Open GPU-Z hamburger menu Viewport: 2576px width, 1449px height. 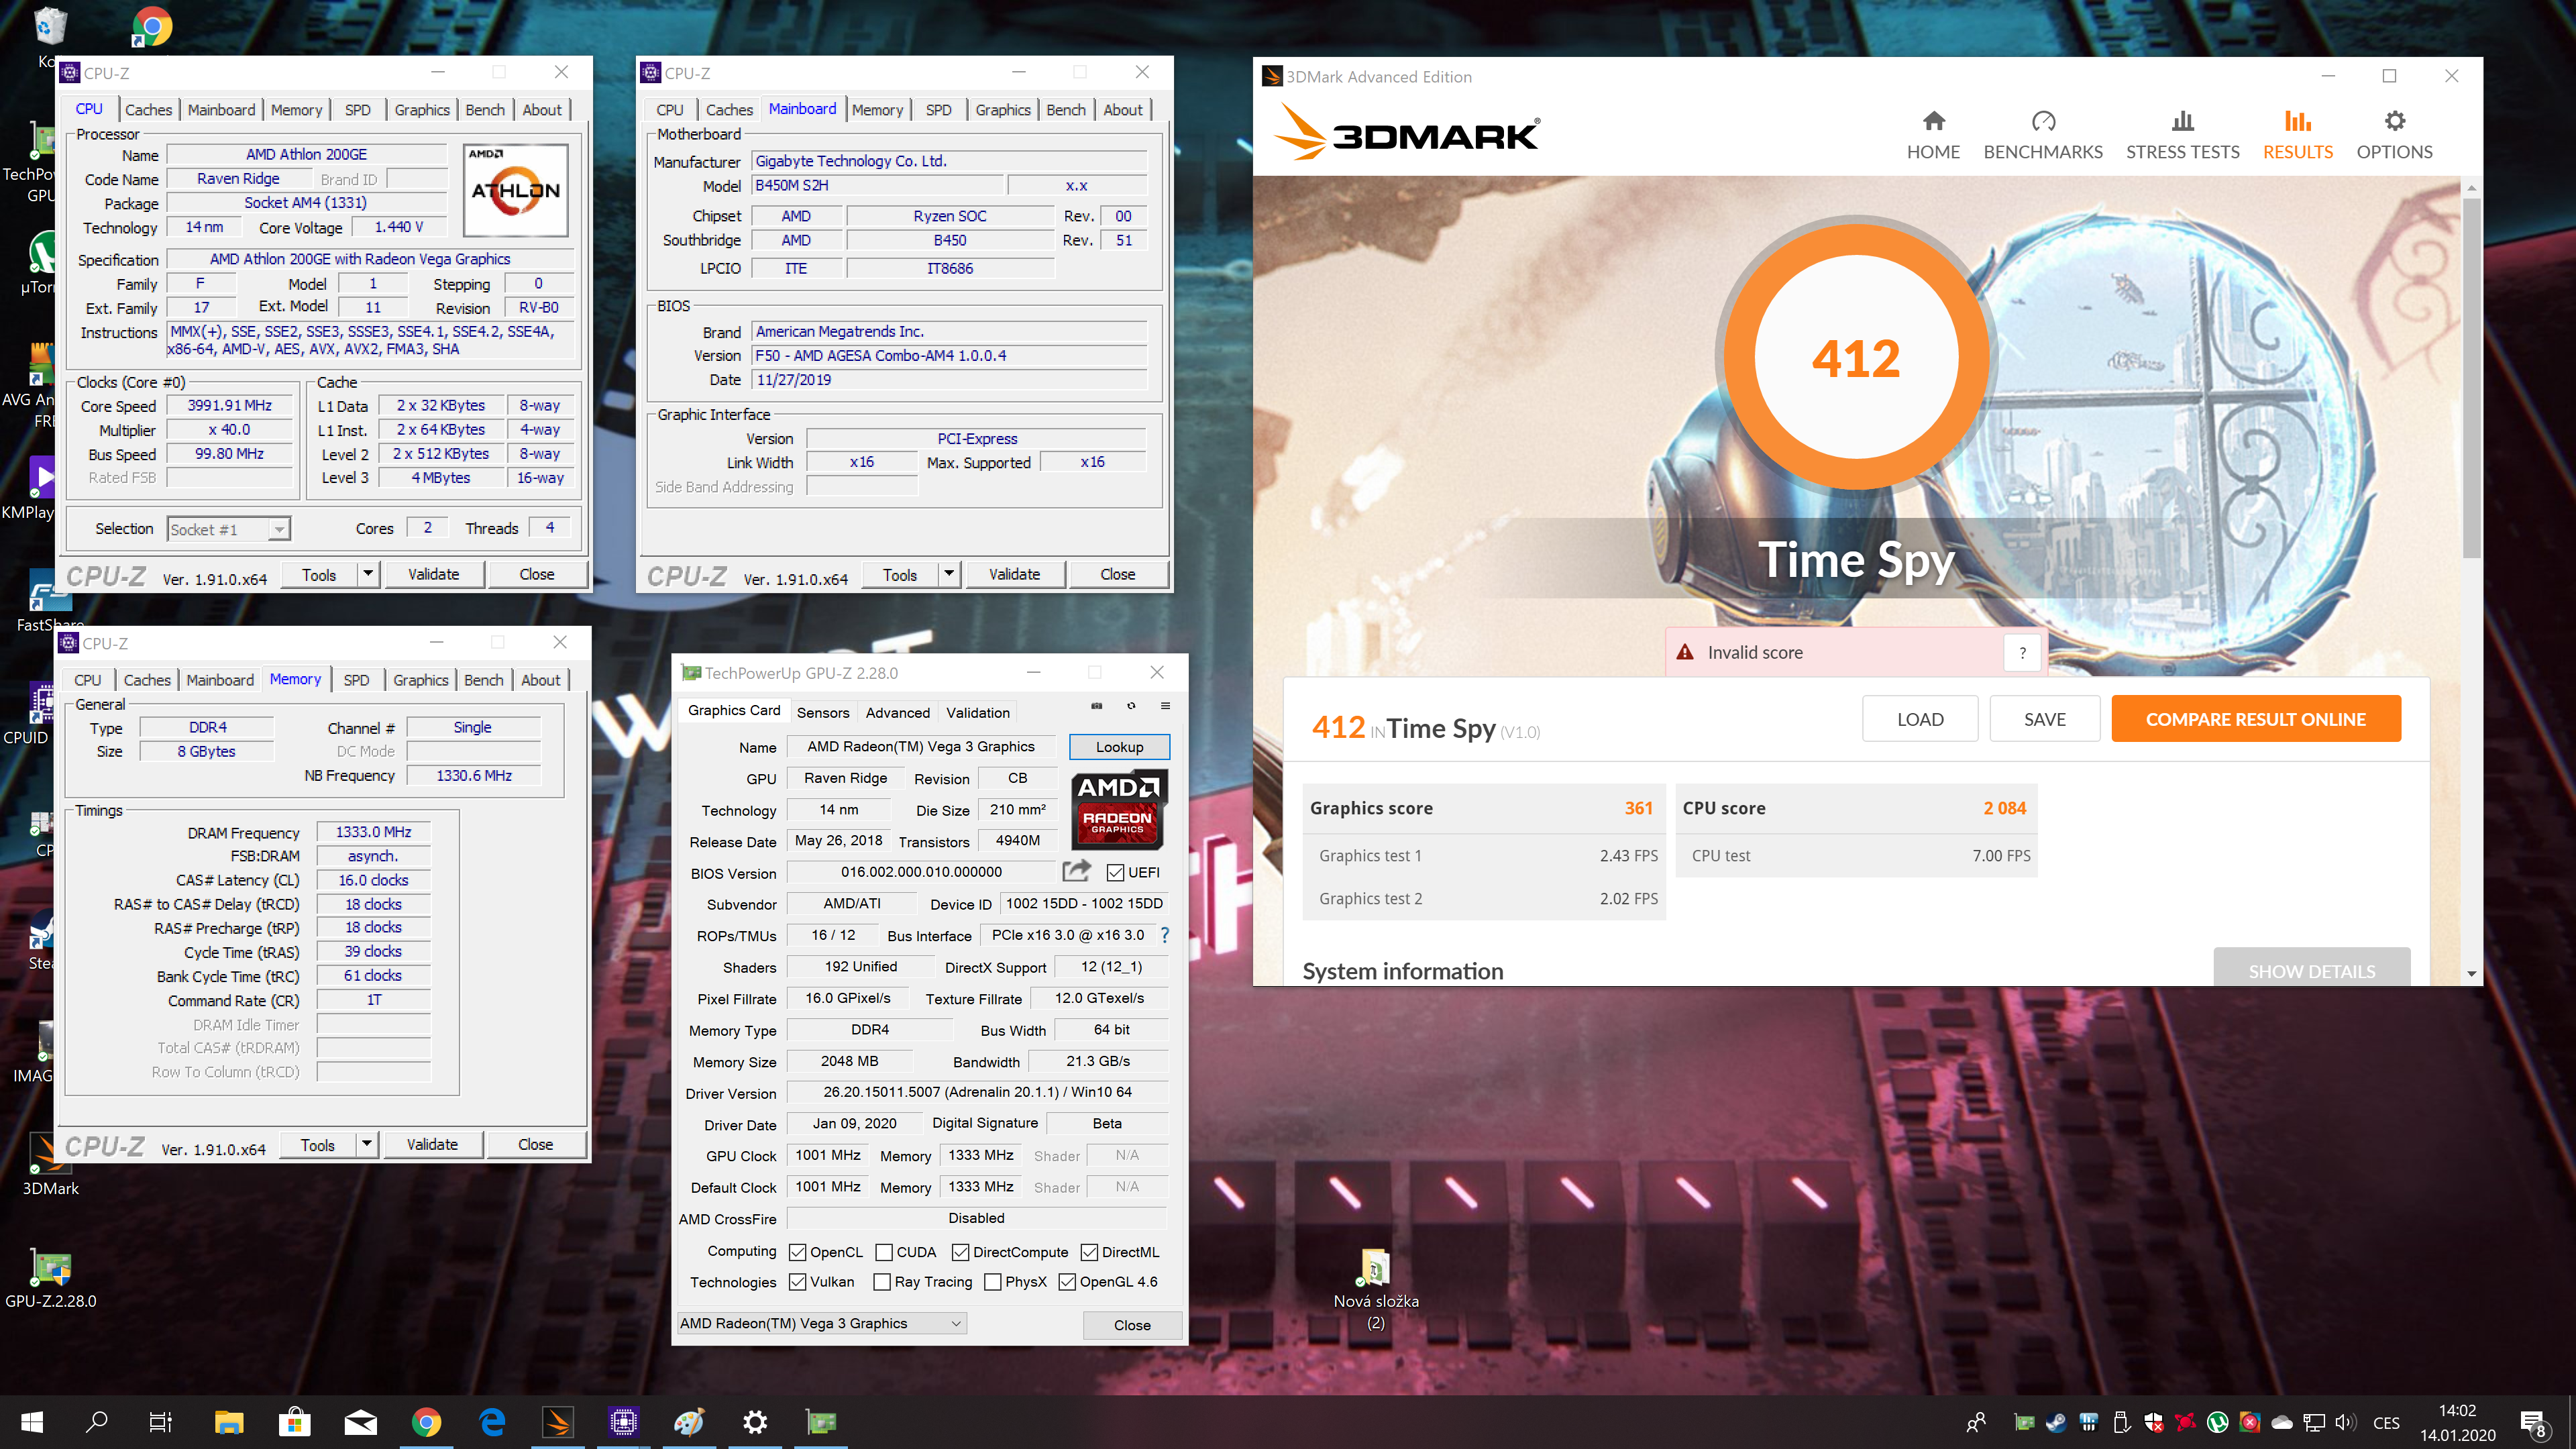point(1165,706)
